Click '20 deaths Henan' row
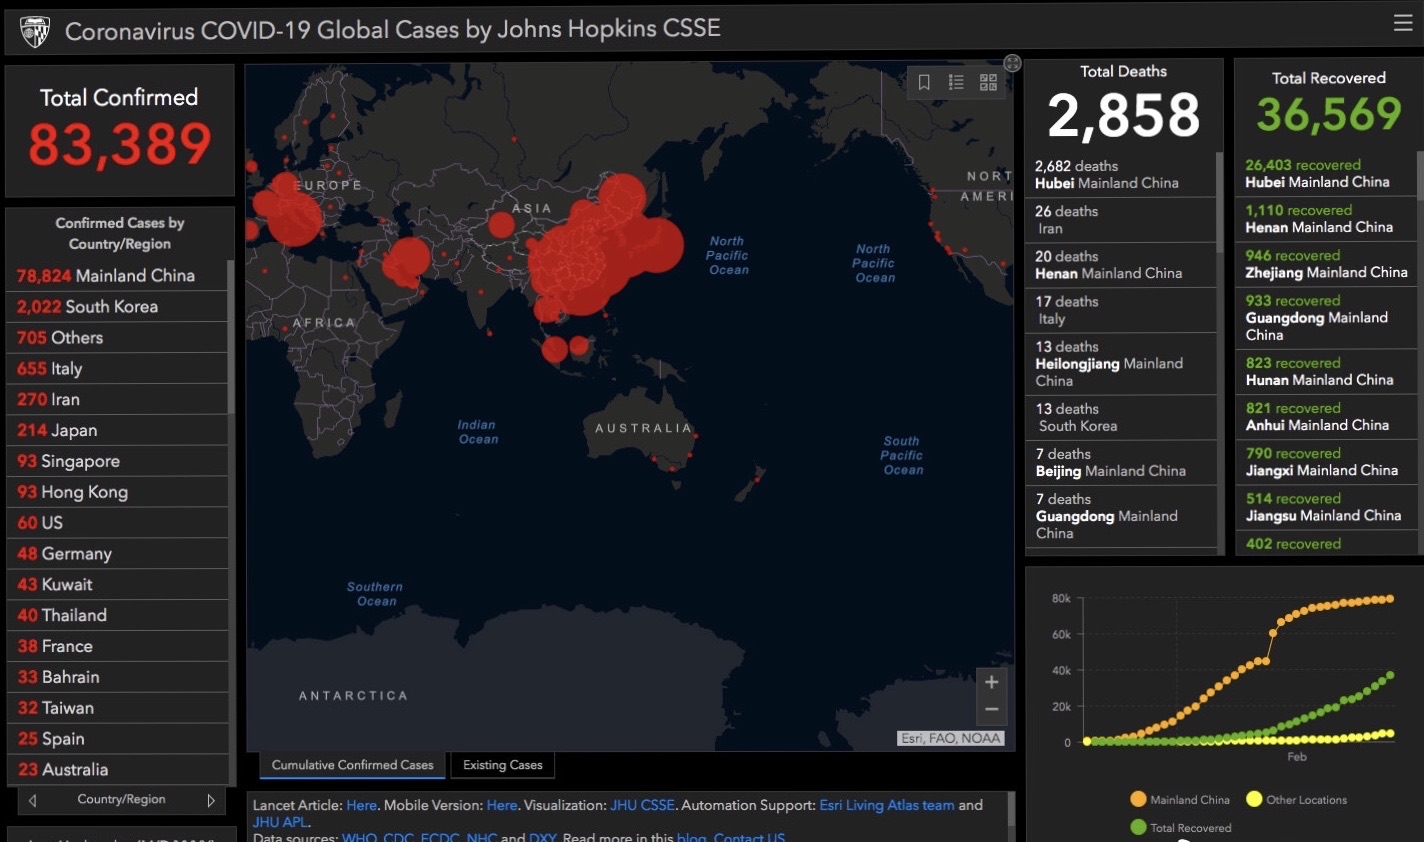1424x842 pixels. pos(1121,265)
